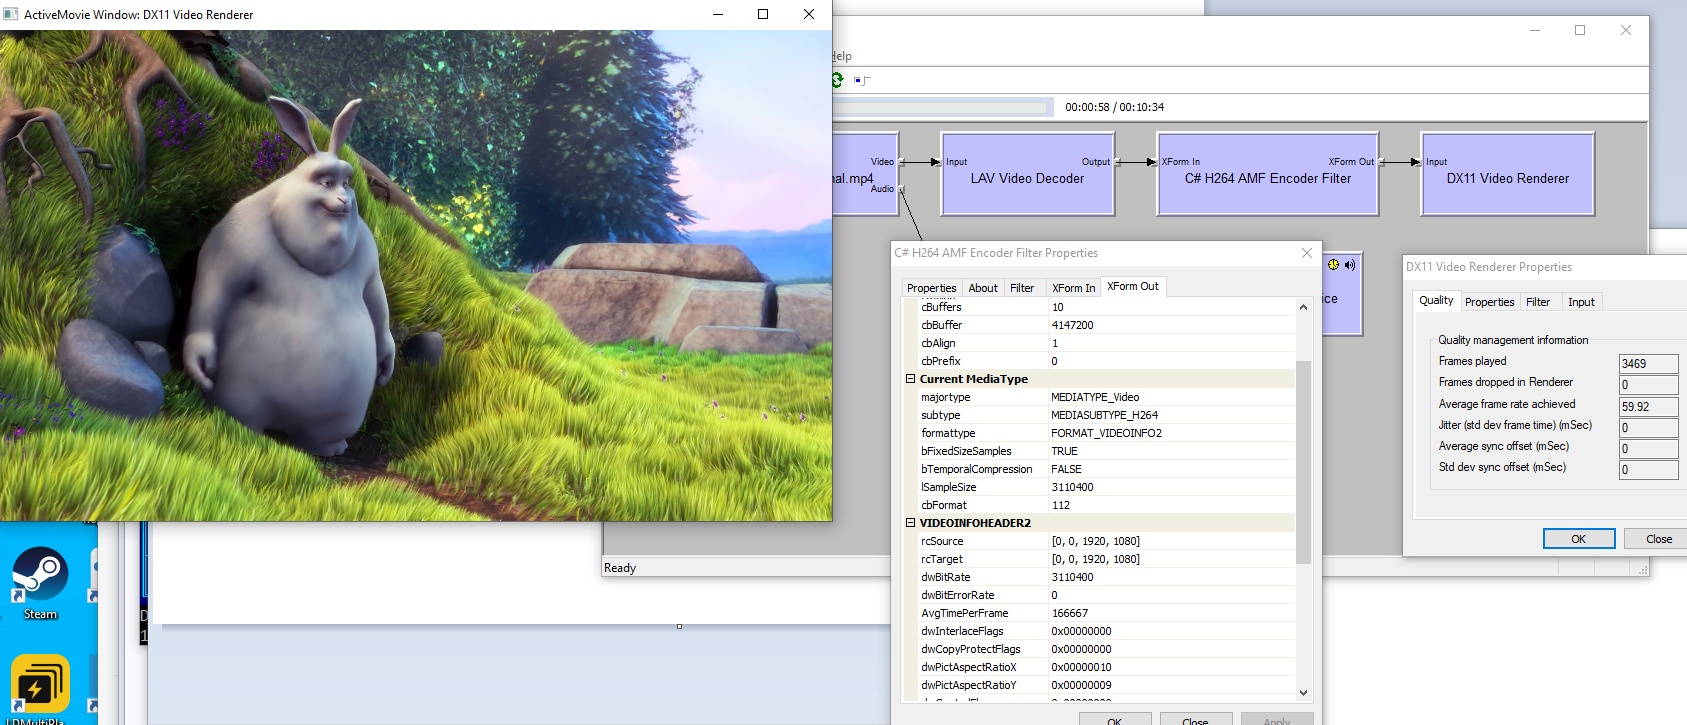Click OK in encoder filter properties
The width and height of the screenshot is (1687, 725).
click(1115, 719)
